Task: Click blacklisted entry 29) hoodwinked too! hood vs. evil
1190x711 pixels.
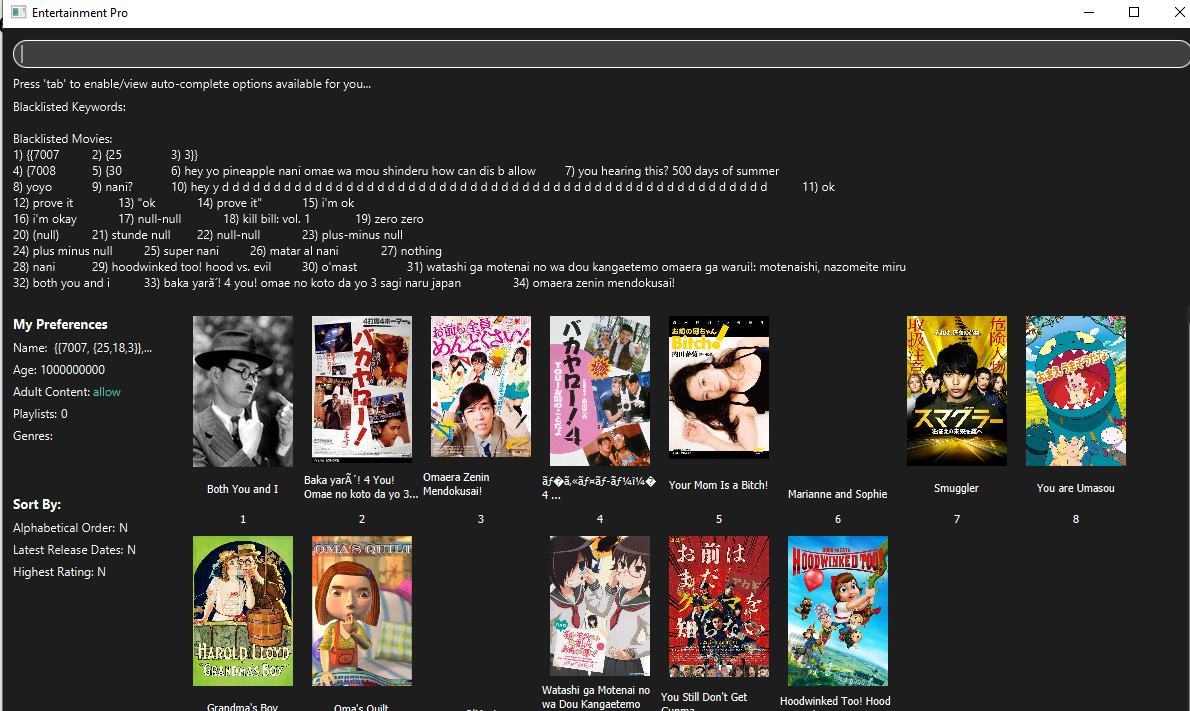Action: (x=181, y=267)
